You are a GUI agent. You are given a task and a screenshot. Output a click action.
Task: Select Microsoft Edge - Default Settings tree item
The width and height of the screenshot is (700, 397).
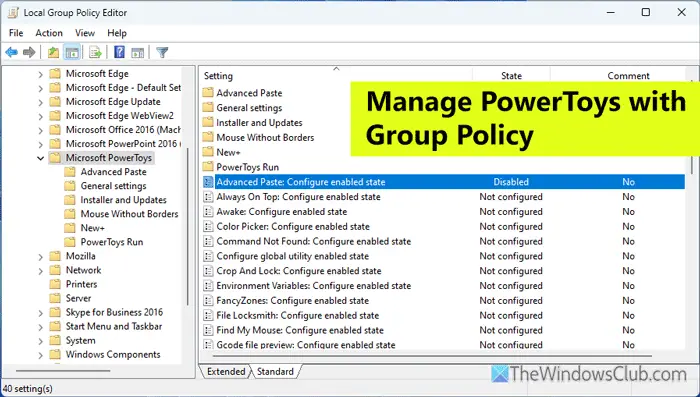pyautogui.click(x=123, y=88)
